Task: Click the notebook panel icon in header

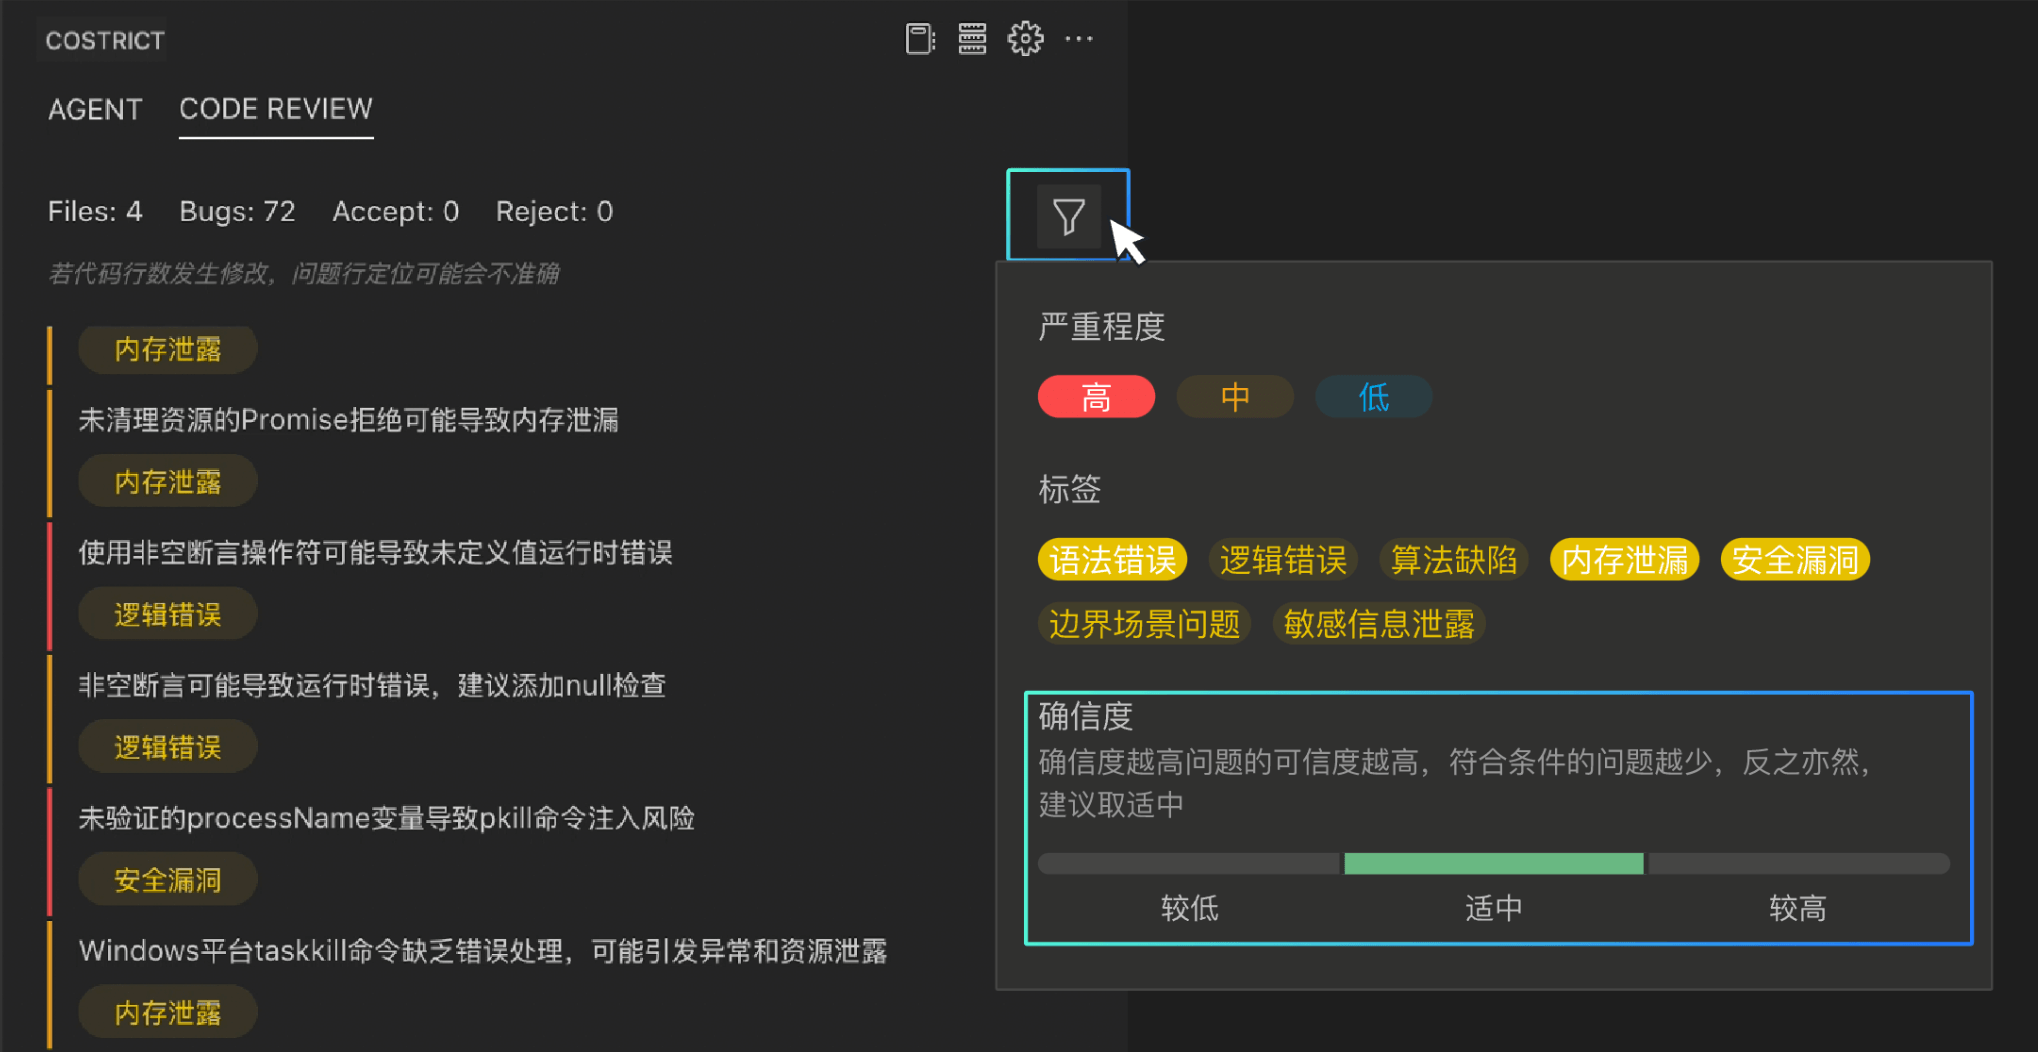Action: click(x=920, y=39)
